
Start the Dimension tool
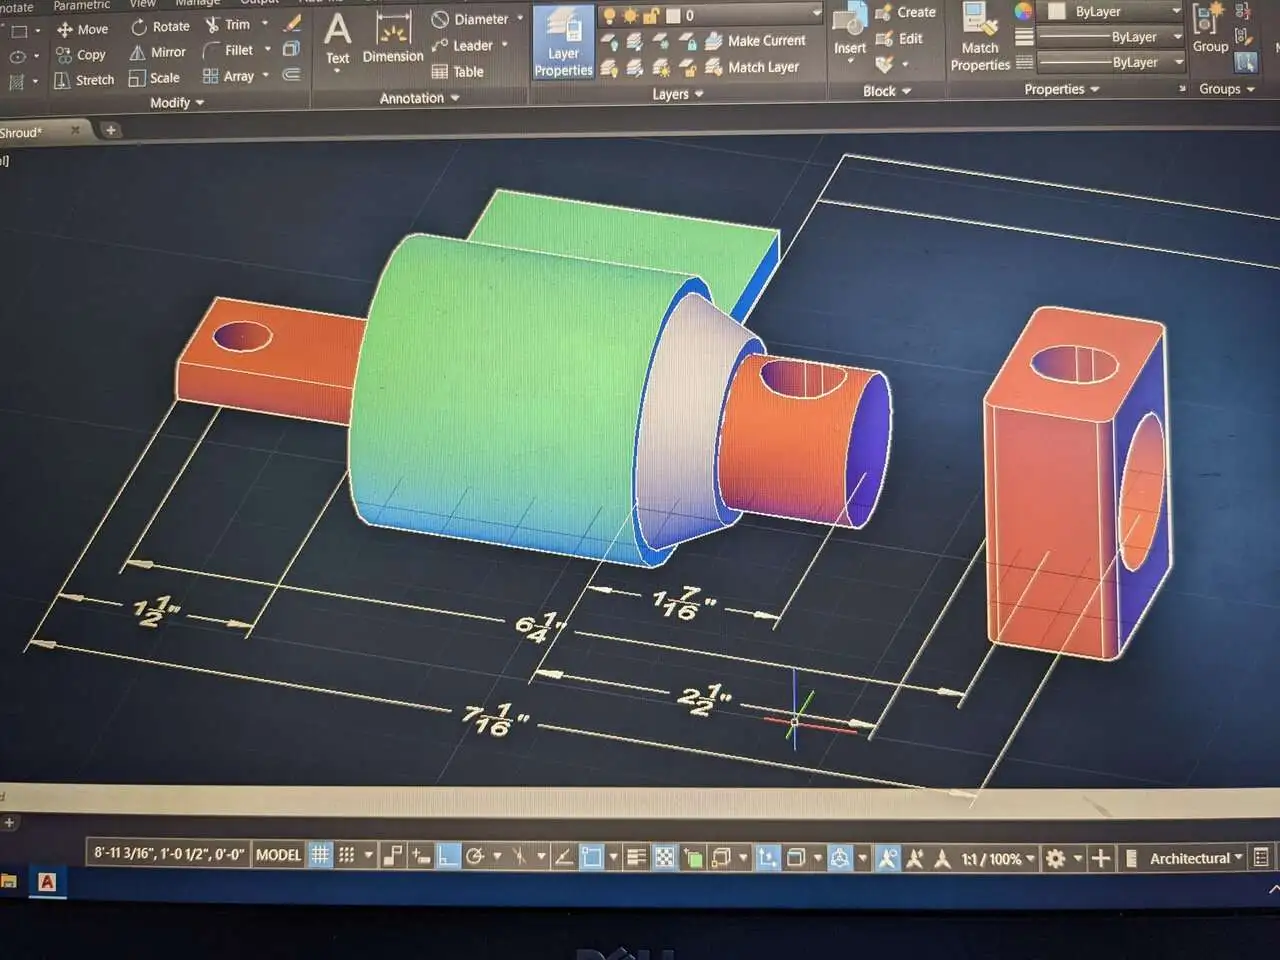click(x=393, y=40)
